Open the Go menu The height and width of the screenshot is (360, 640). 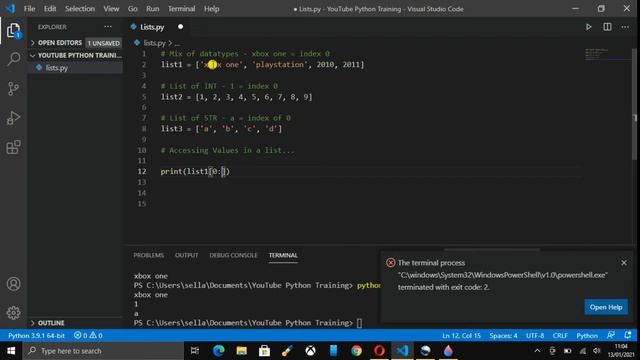click(133, 9)
